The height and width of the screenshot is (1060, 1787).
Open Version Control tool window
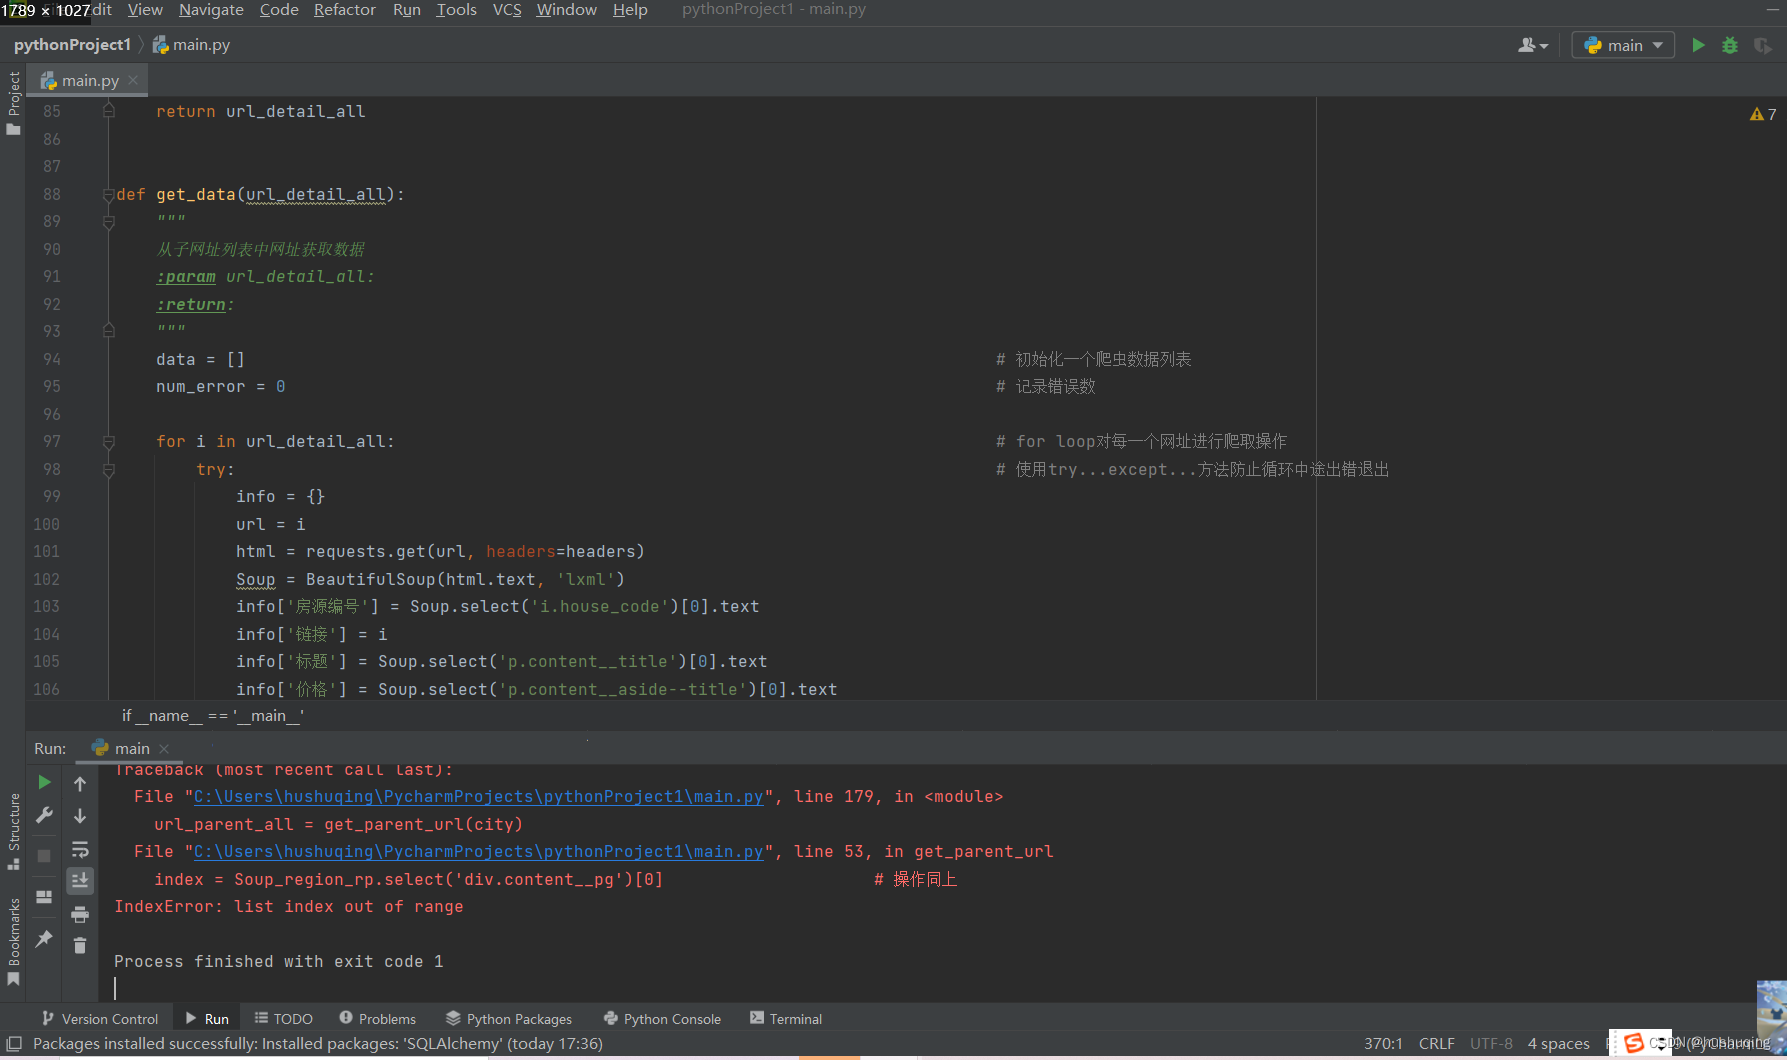100,1019
